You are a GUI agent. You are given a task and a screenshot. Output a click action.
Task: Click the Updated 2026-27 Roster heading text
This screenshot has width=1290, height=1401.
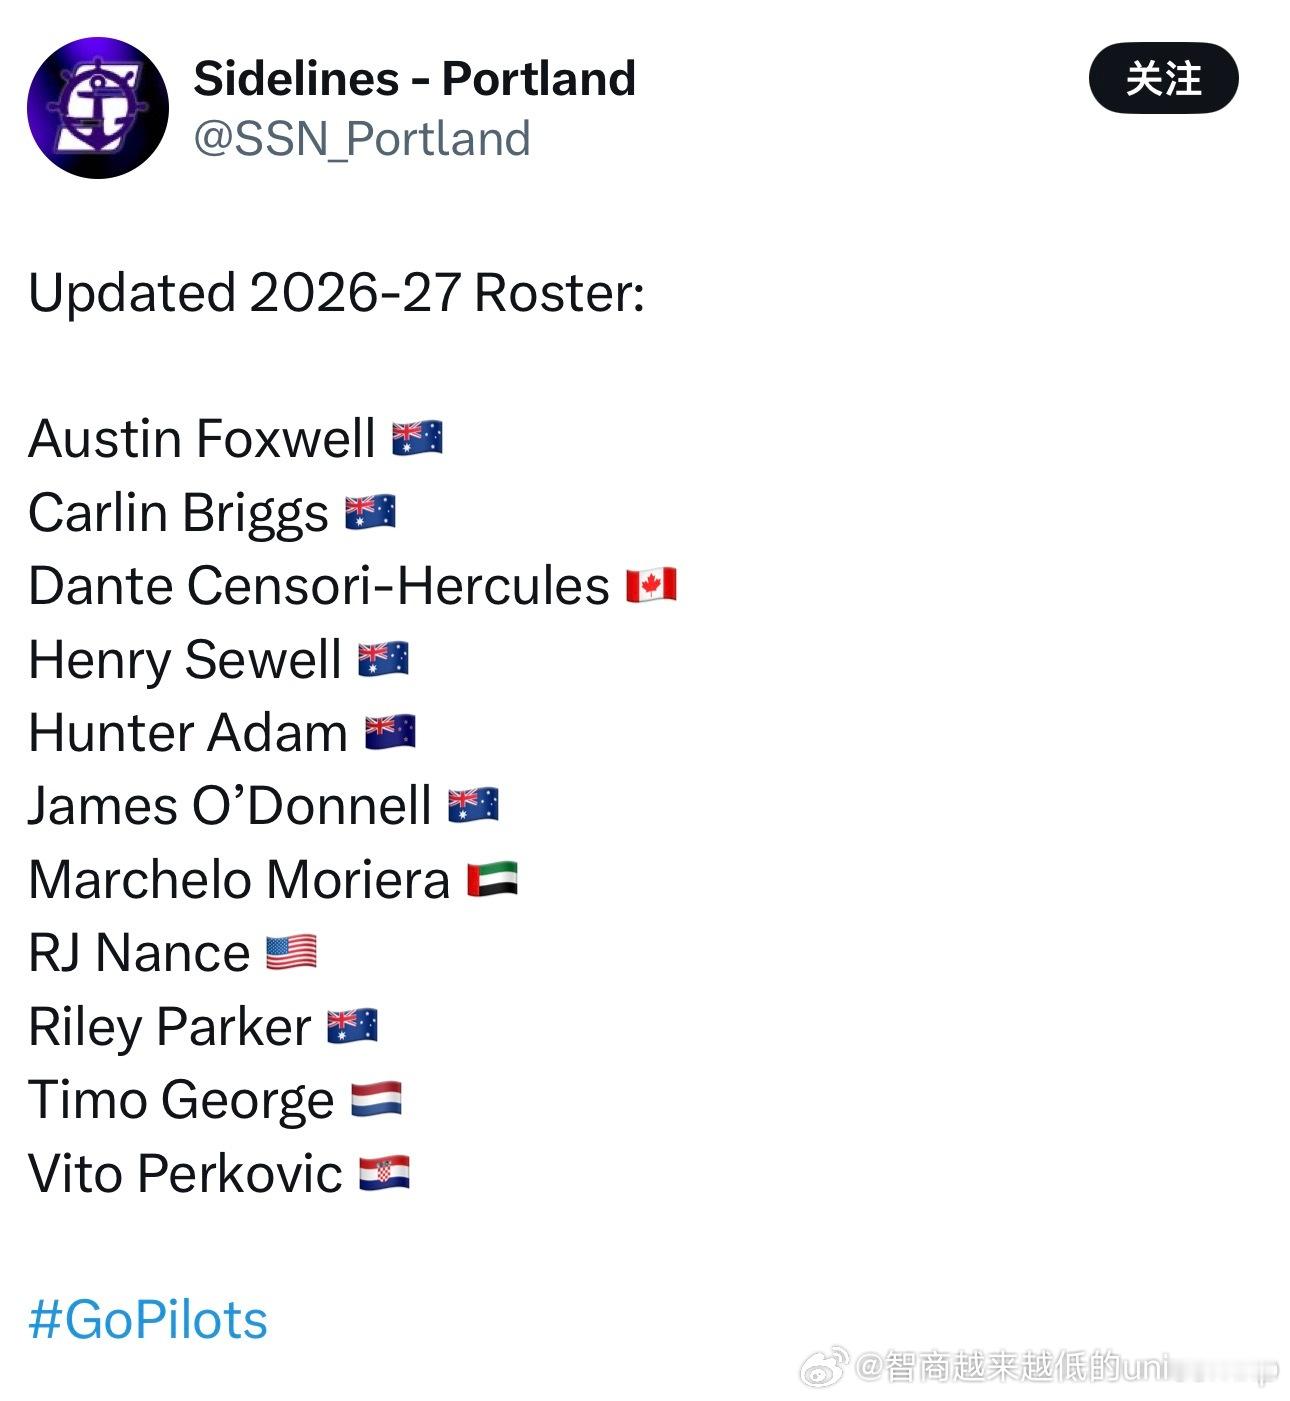click(x=336, y=293)
